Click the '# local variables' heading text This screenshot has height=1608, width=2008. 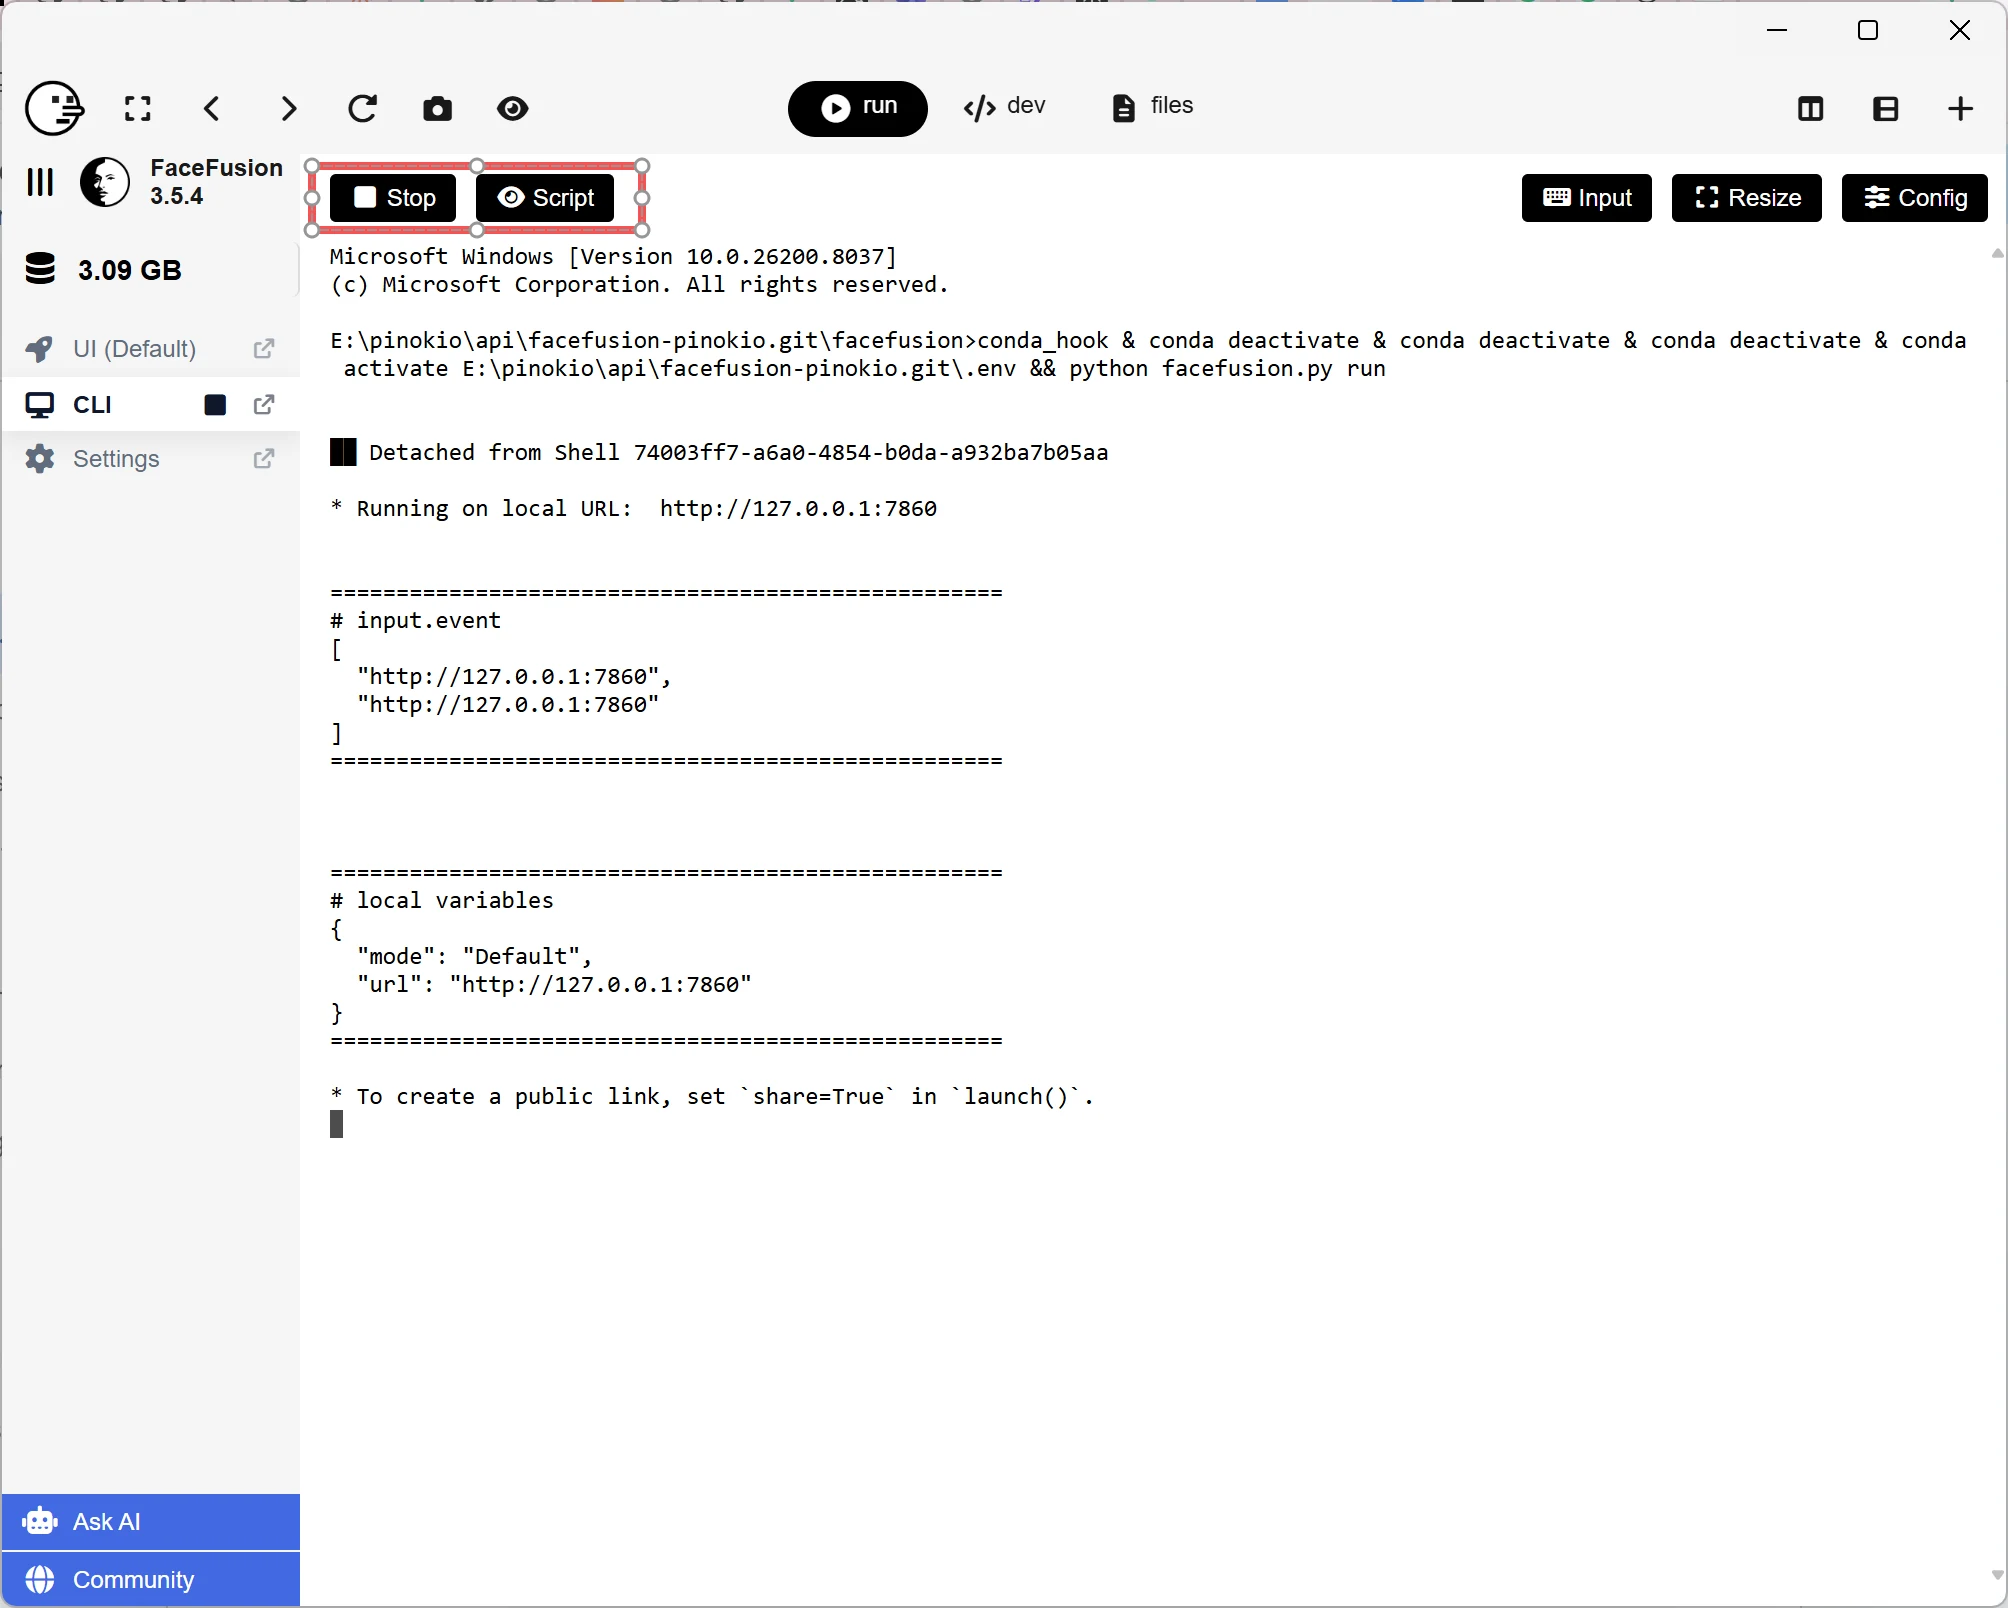click(442, 901)
